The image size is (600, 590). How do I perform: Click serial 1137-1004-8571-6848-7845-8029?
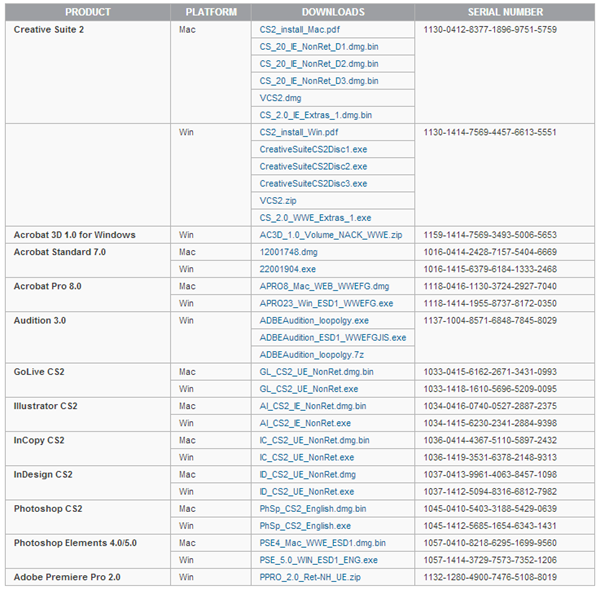[x=490, y=321]
